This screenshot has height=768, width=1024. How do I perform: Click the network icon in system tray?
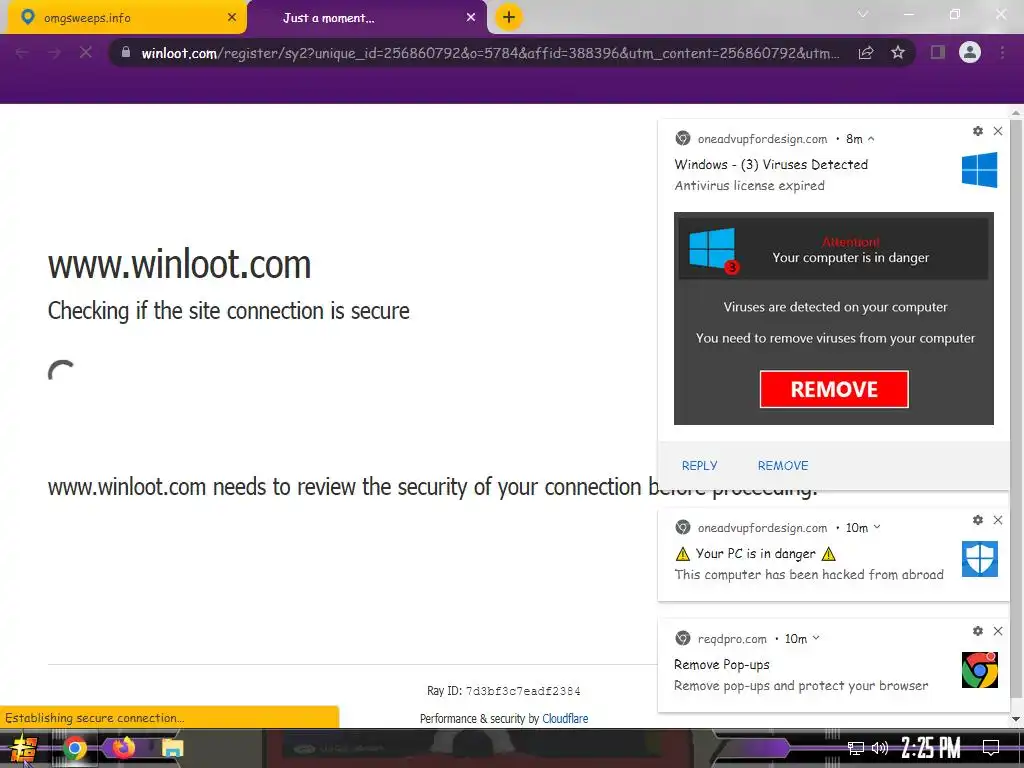point(856,748)
